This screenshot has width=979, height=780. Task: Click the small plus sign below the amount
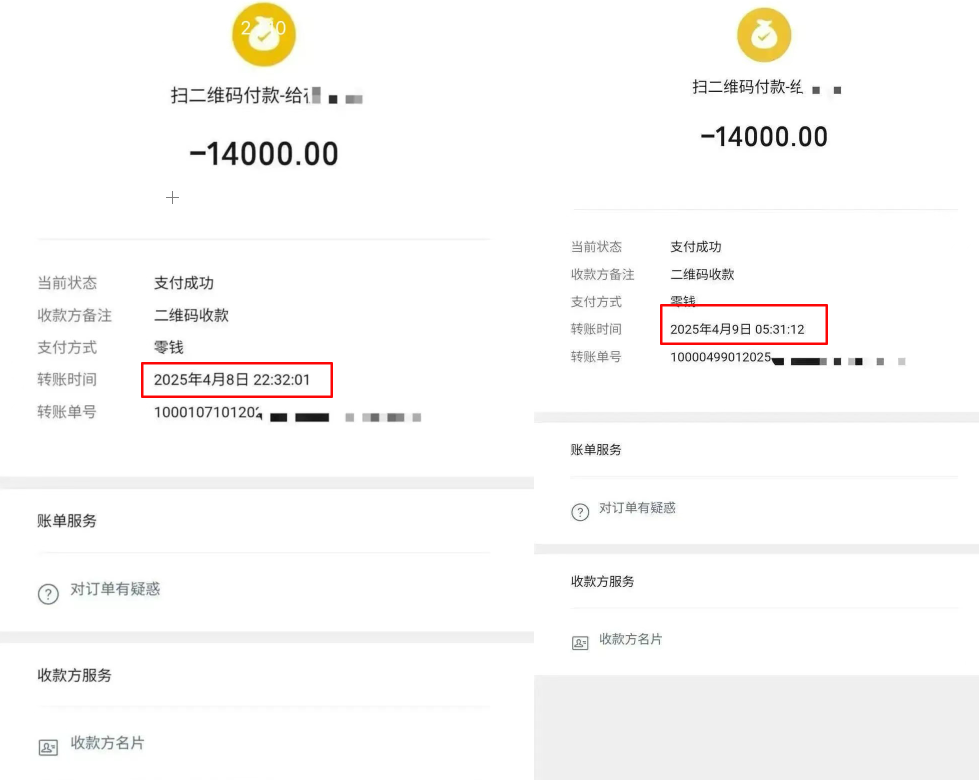(172, 198)
